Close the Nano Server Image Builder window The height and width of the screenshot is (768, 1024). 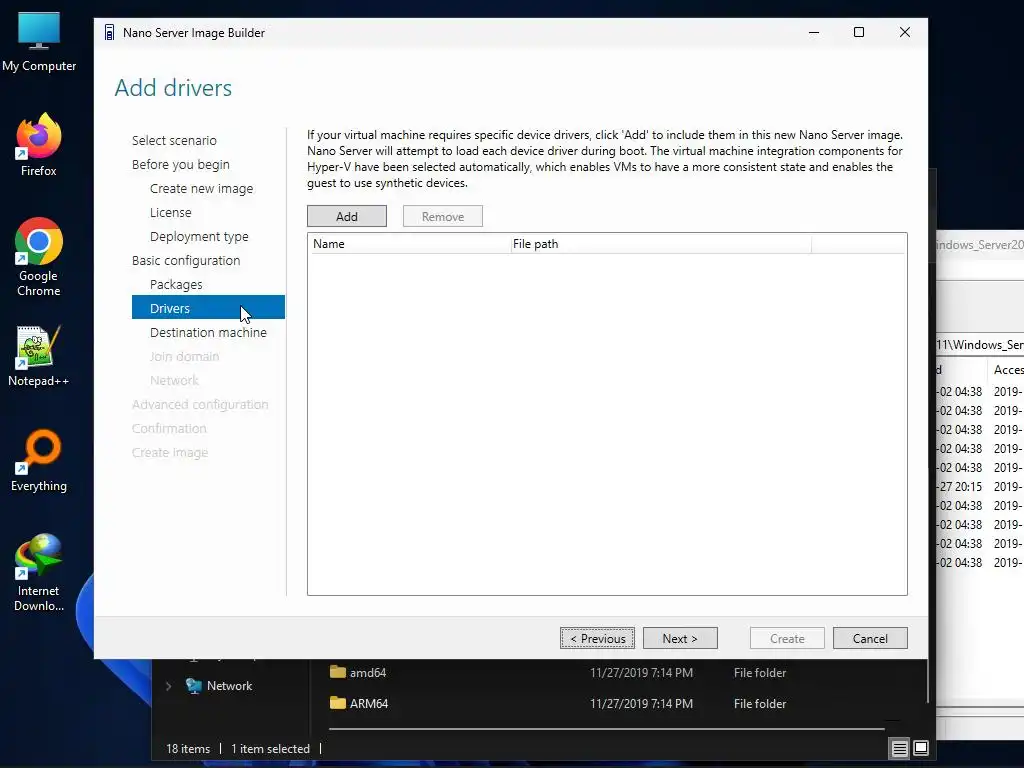pyautogui.click(x=904, y=32)
